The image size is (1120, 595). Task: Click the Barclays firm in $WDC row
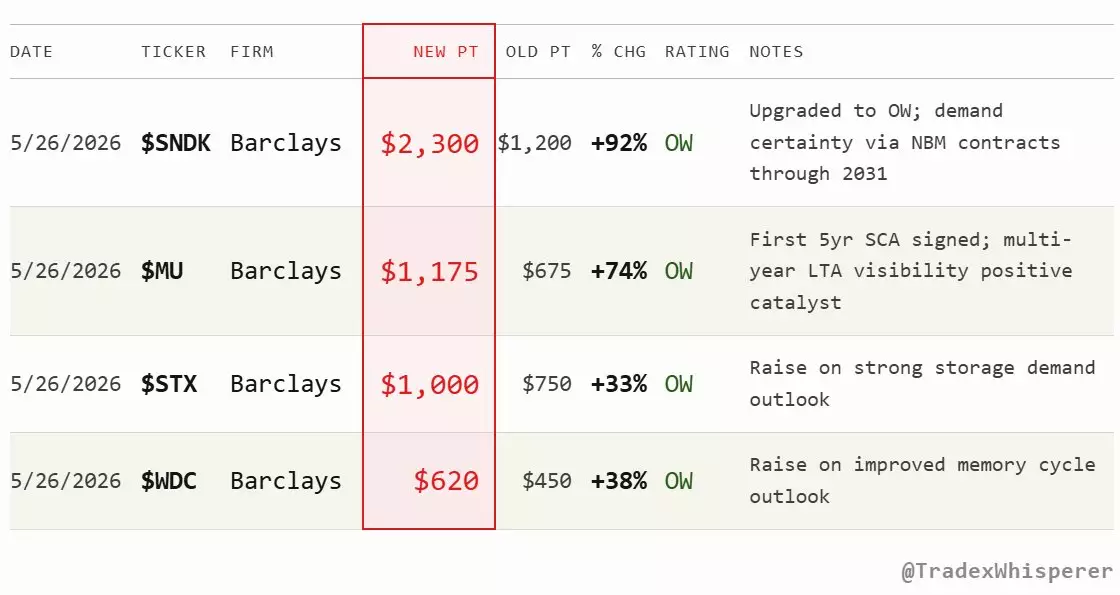[286, 481]
